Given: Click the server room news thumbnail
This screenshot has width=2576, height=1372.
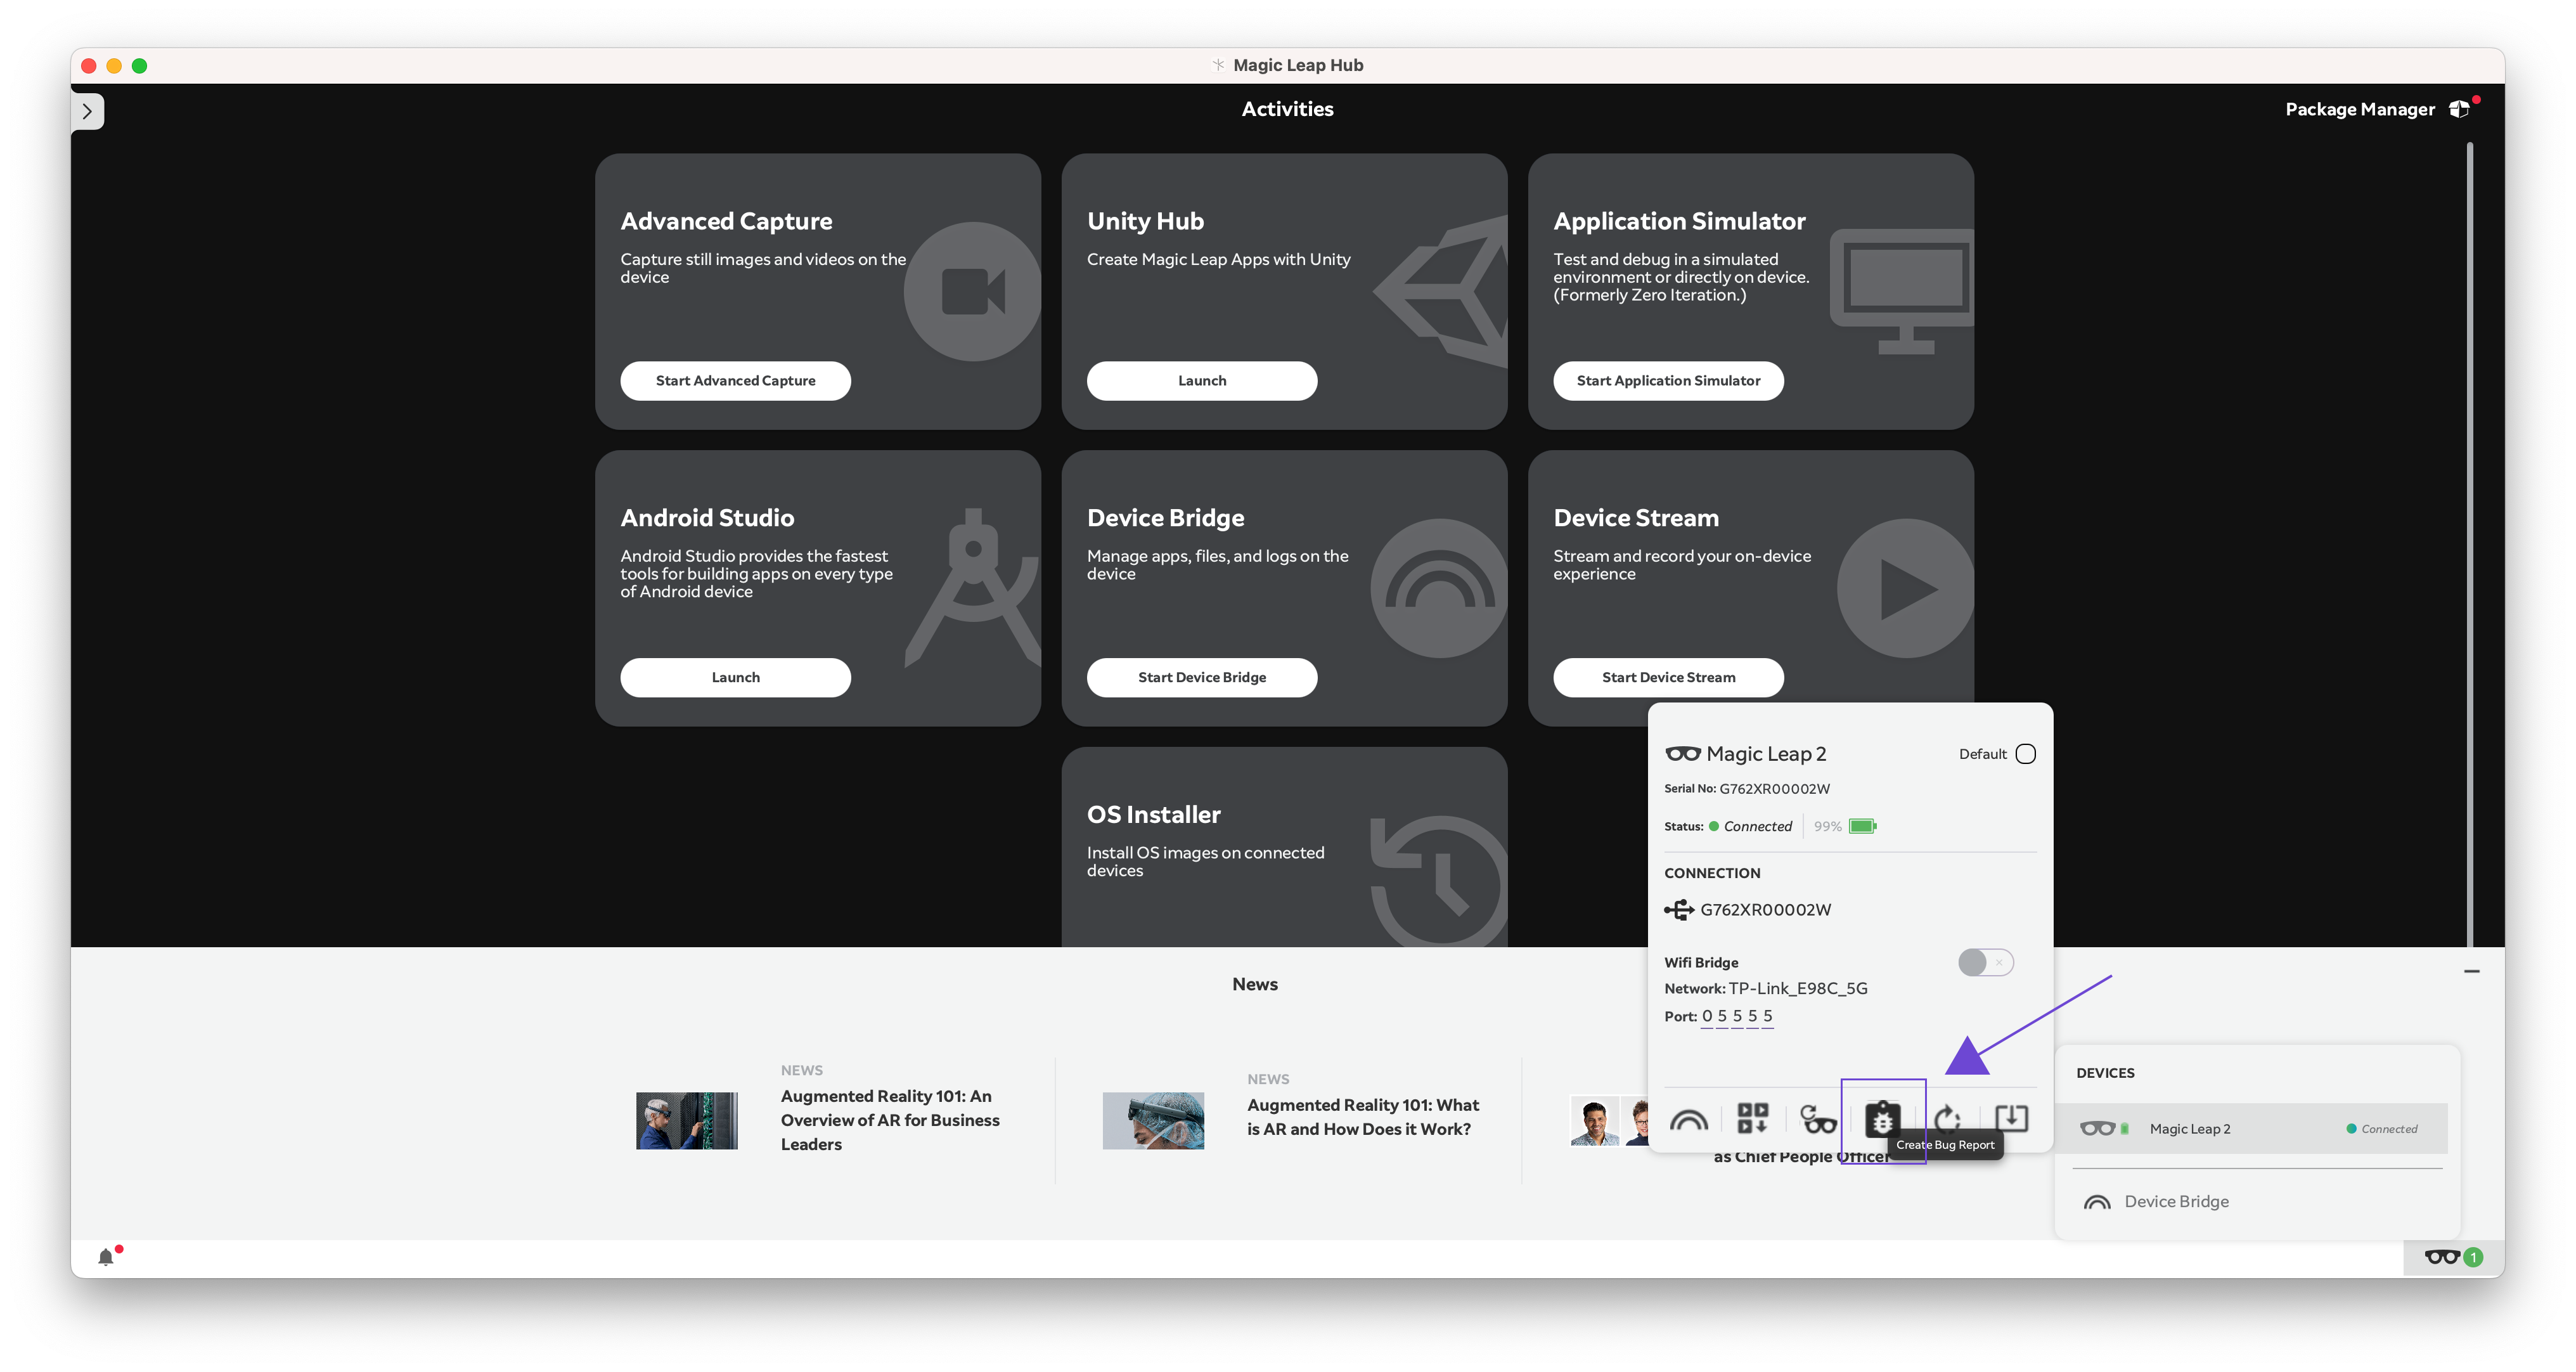Looking at the screenshot, I should pyautogui.click(x=686, y=1120).
